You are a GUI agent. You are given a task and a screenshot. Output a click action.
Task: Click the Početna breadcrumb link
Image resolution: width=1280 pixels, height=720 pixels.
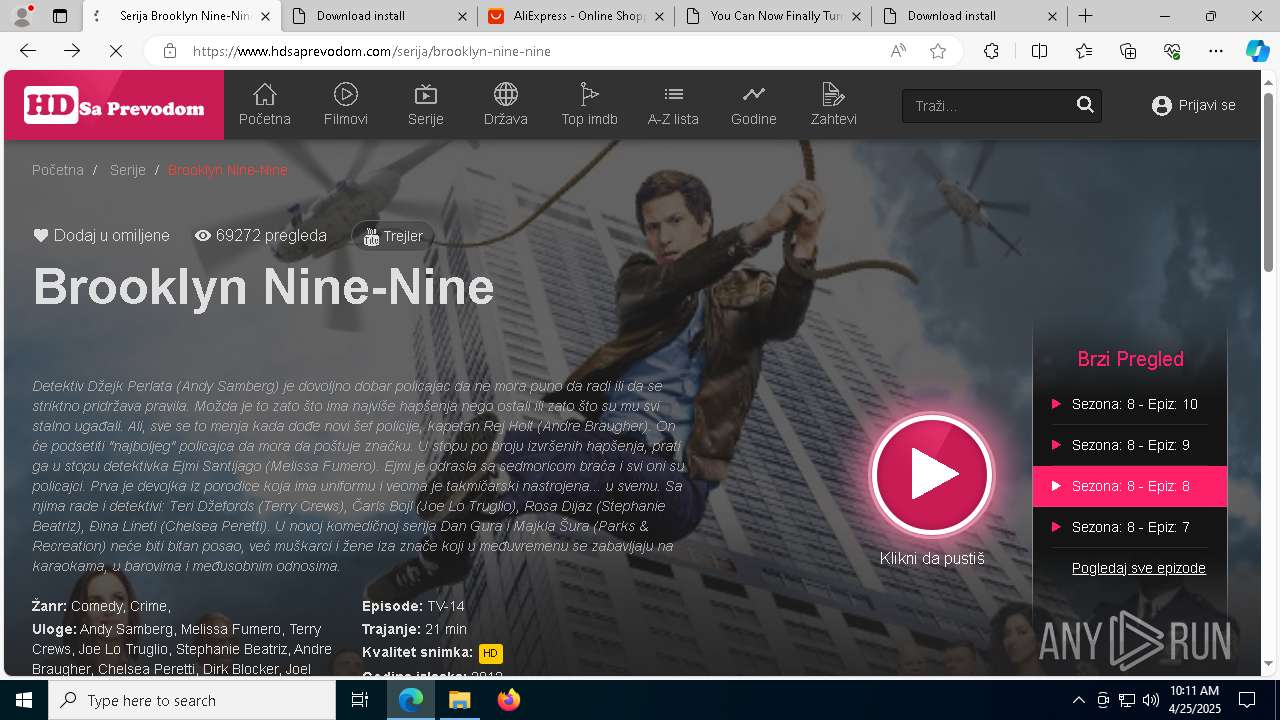point(58,170)
